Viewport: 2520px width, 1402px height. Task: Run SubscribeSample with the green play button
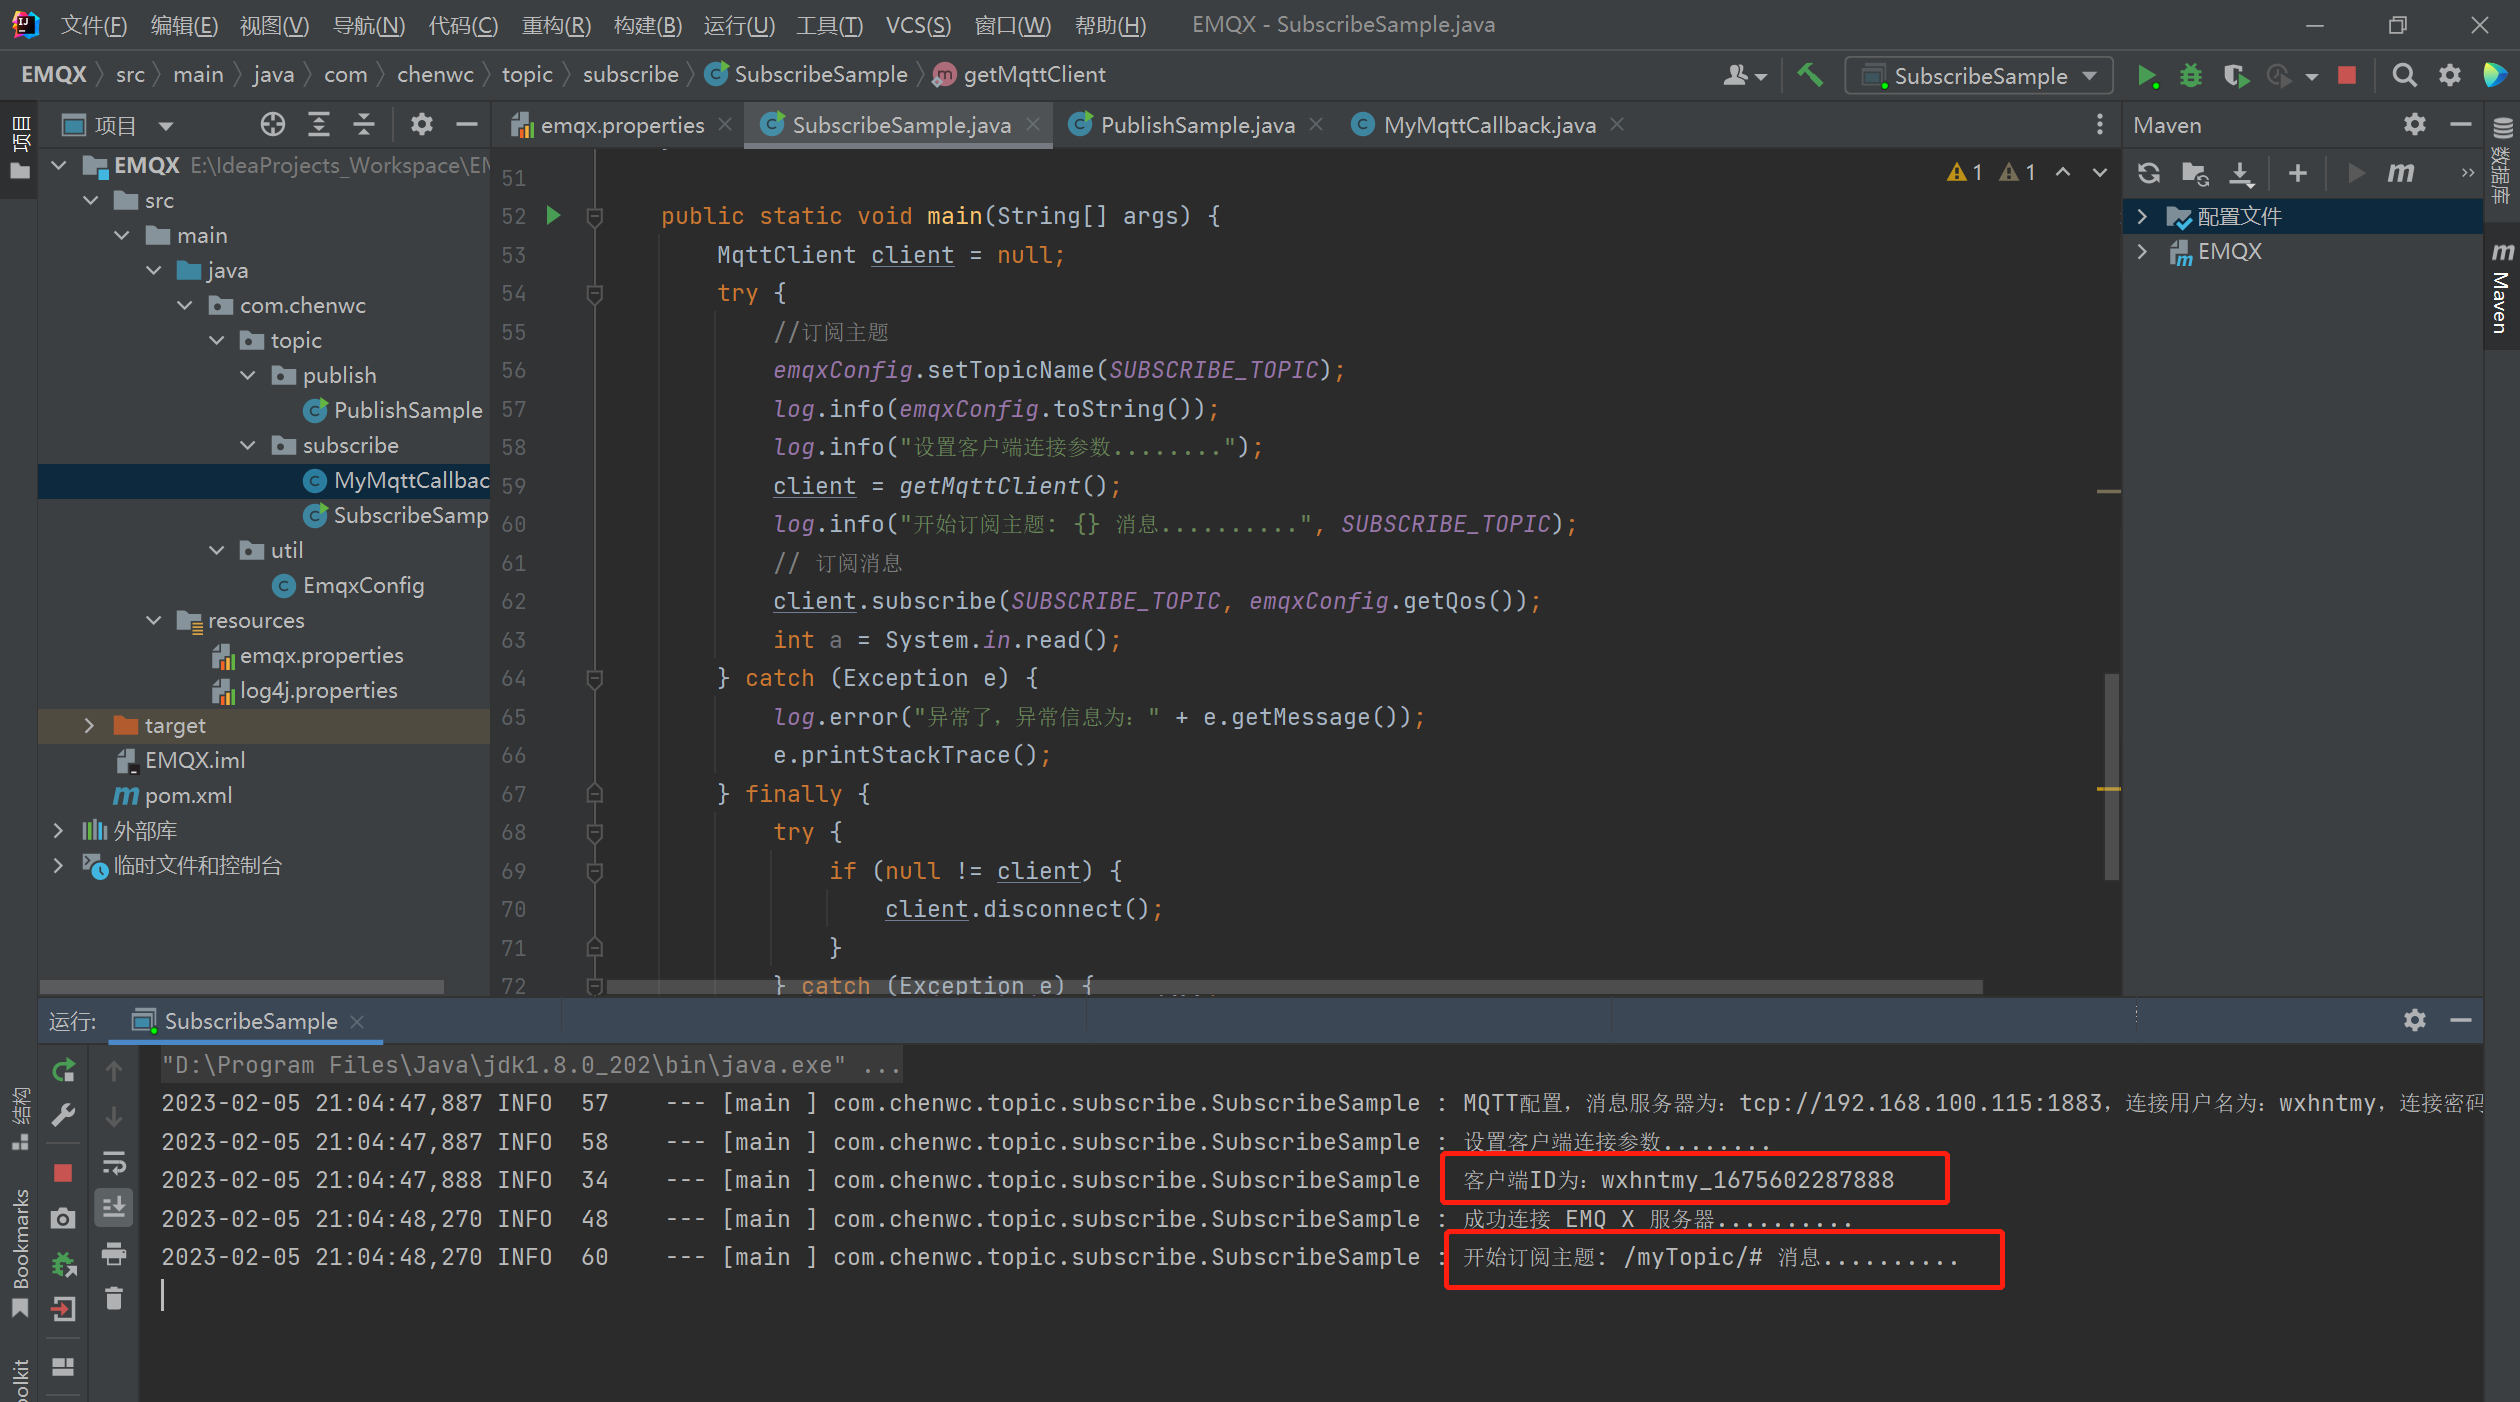click(x=2146, y=76)
